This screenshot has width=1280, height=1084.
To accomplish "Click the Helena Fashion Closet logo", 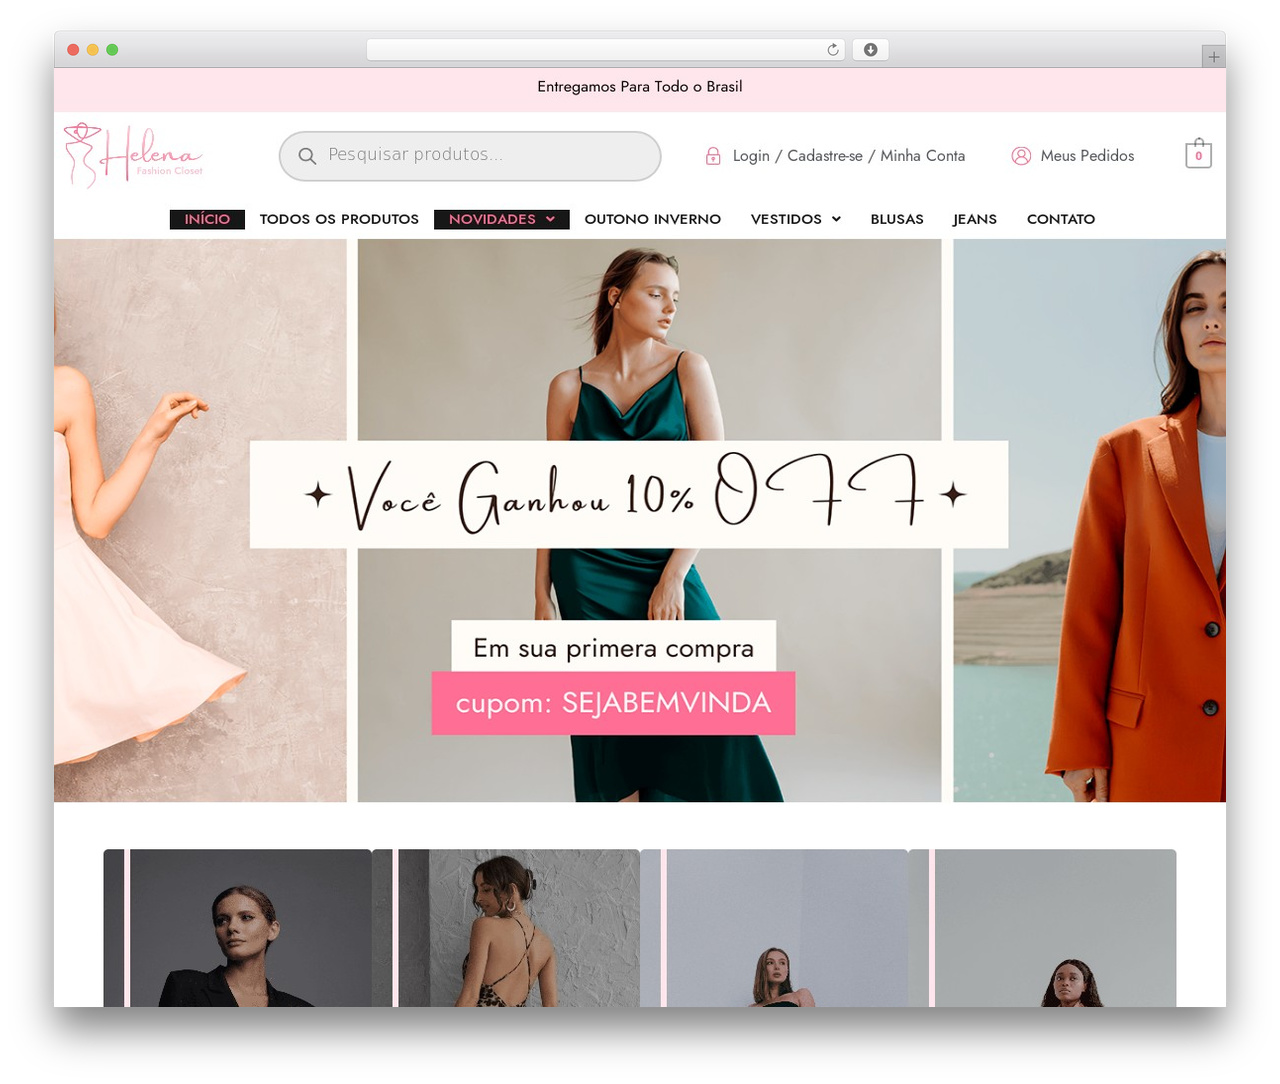I will 133,155.
